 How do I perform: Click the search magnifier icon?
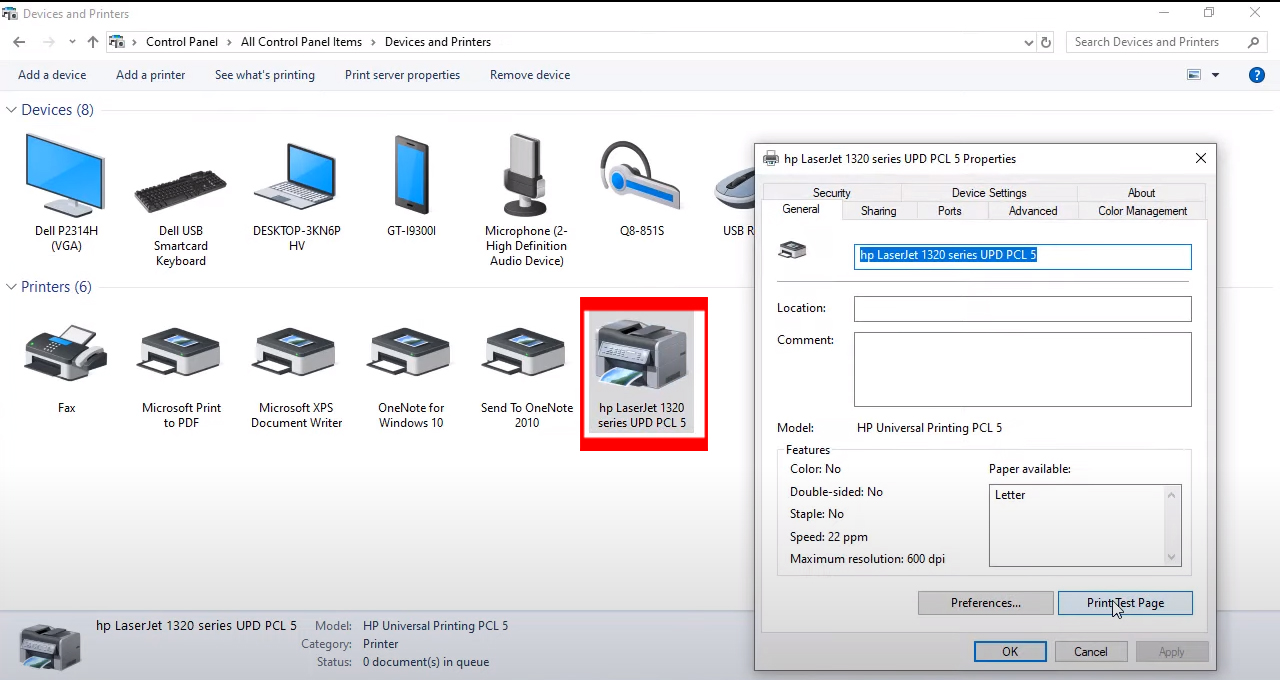coord(1253,42)
